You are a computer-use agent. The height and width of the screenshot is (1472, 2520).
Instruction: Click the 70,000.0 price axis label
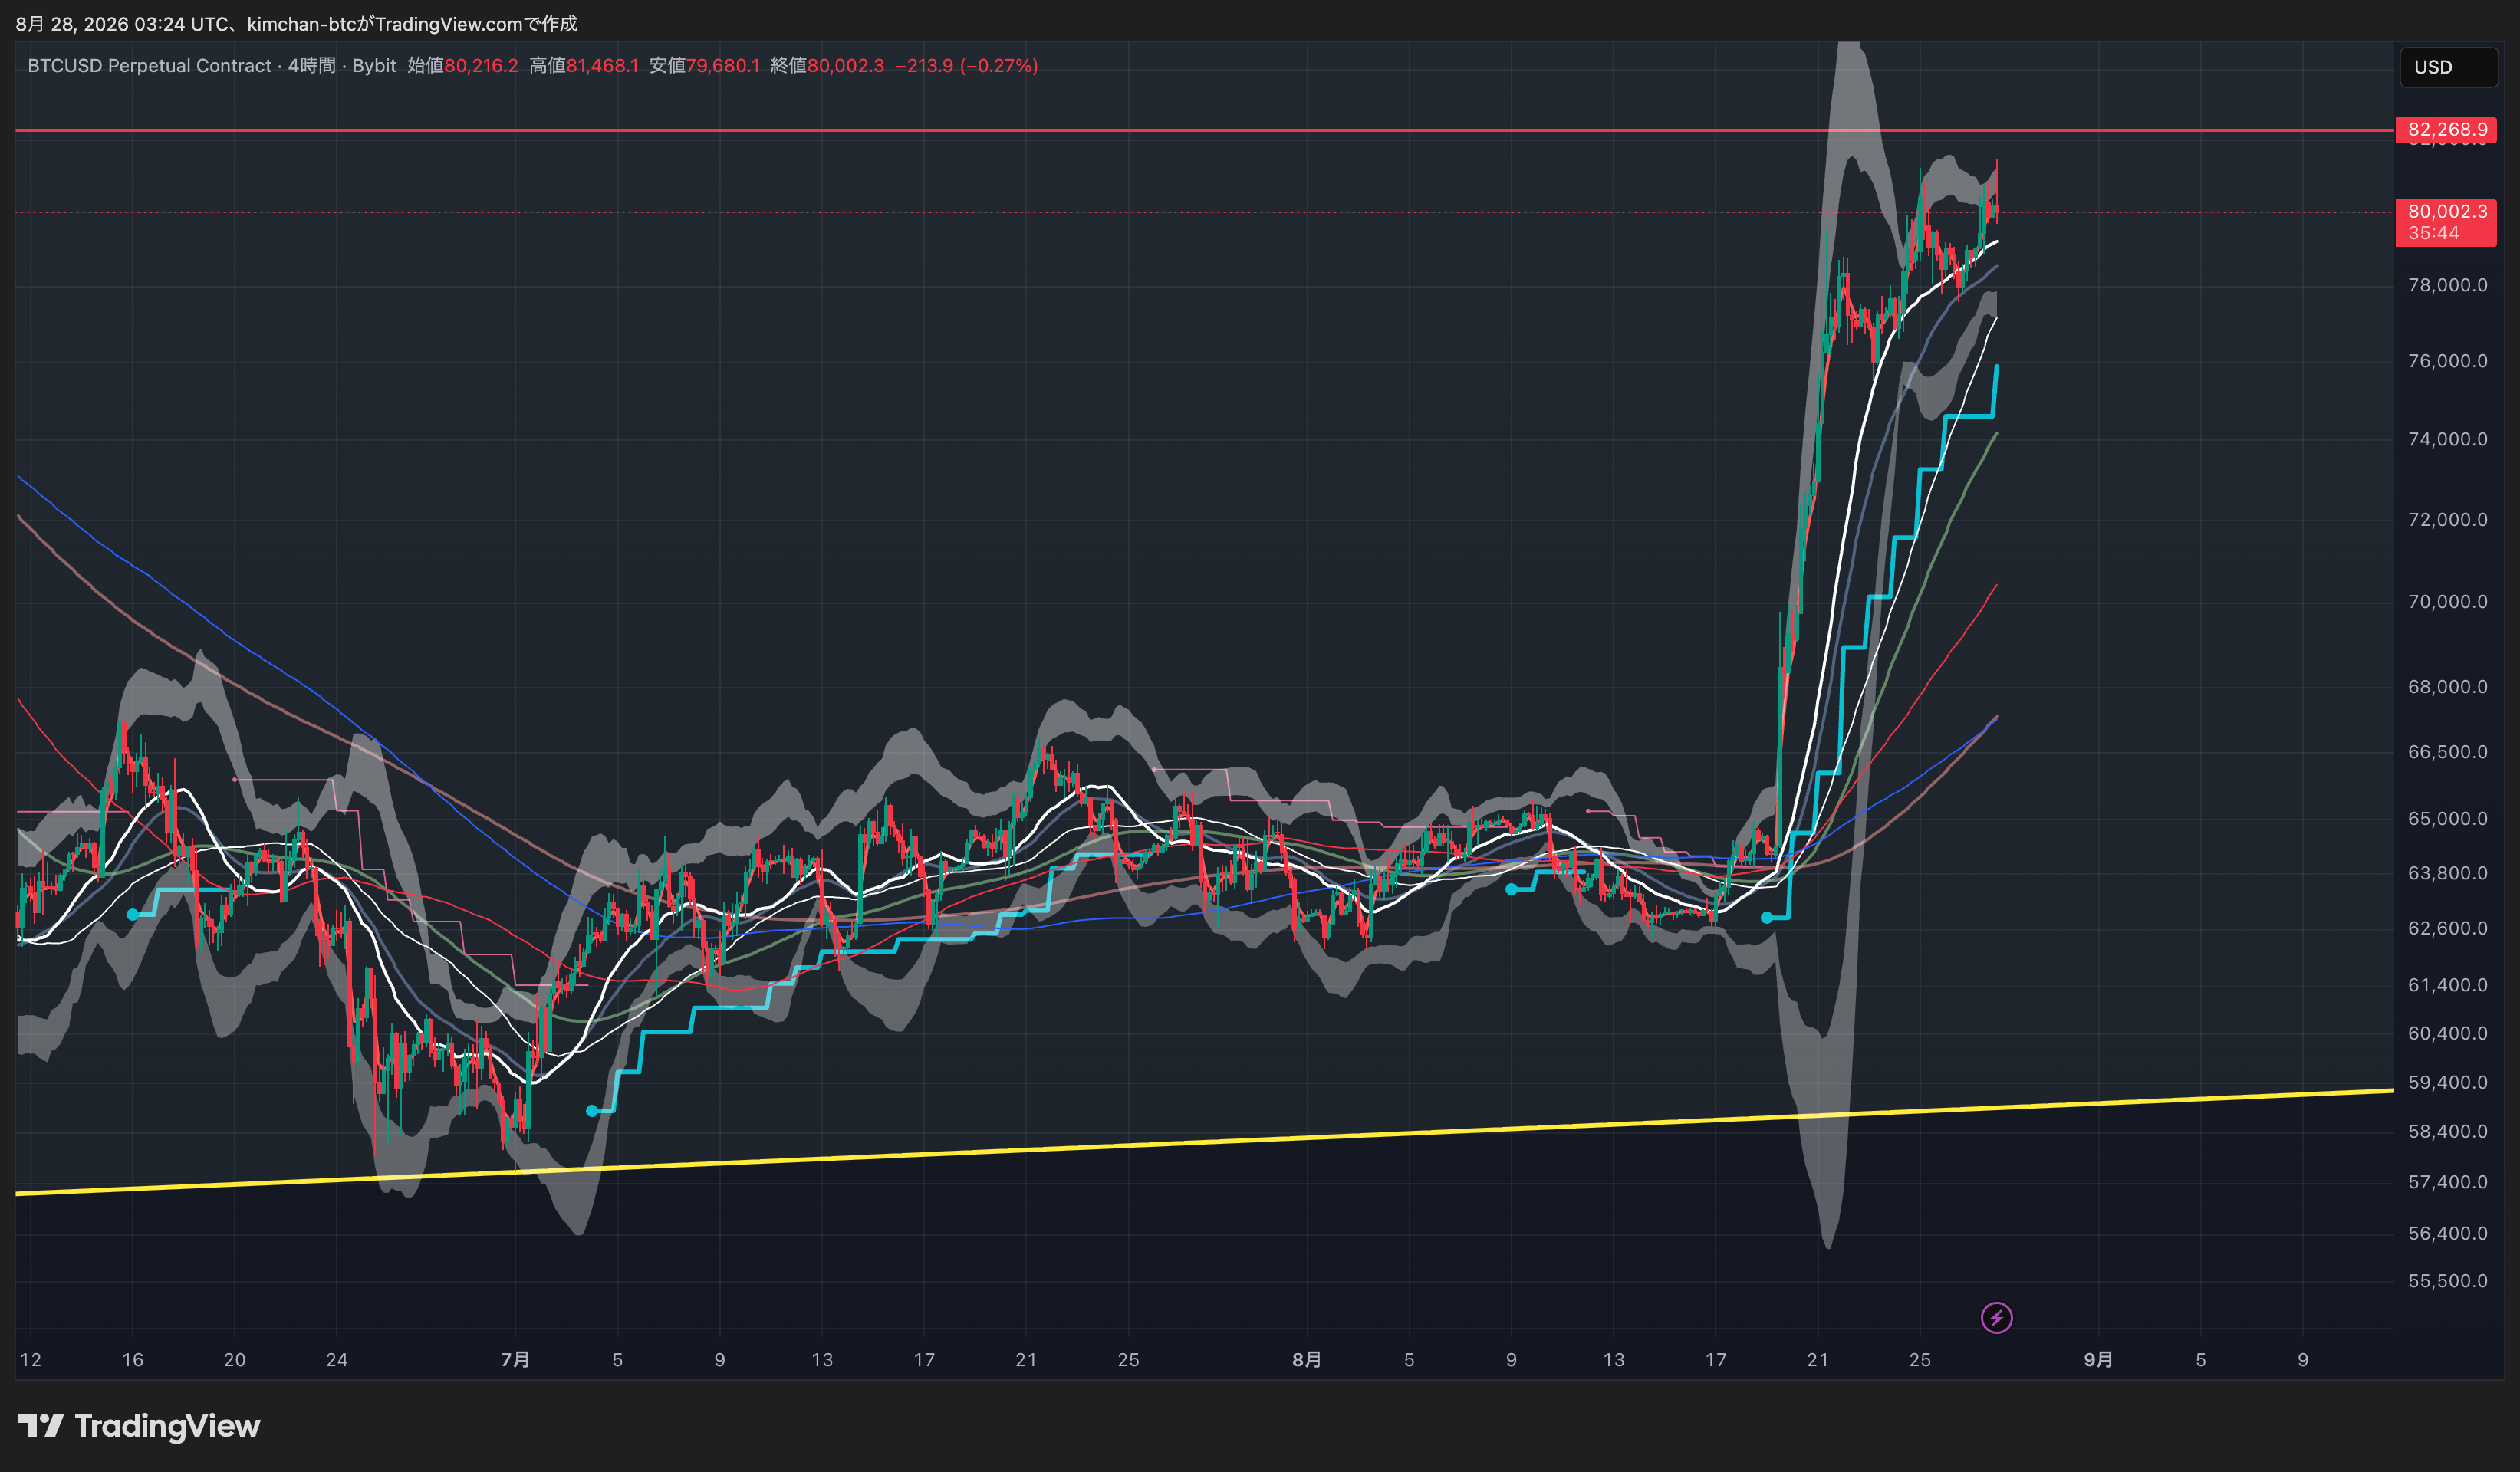[2447, 602]
